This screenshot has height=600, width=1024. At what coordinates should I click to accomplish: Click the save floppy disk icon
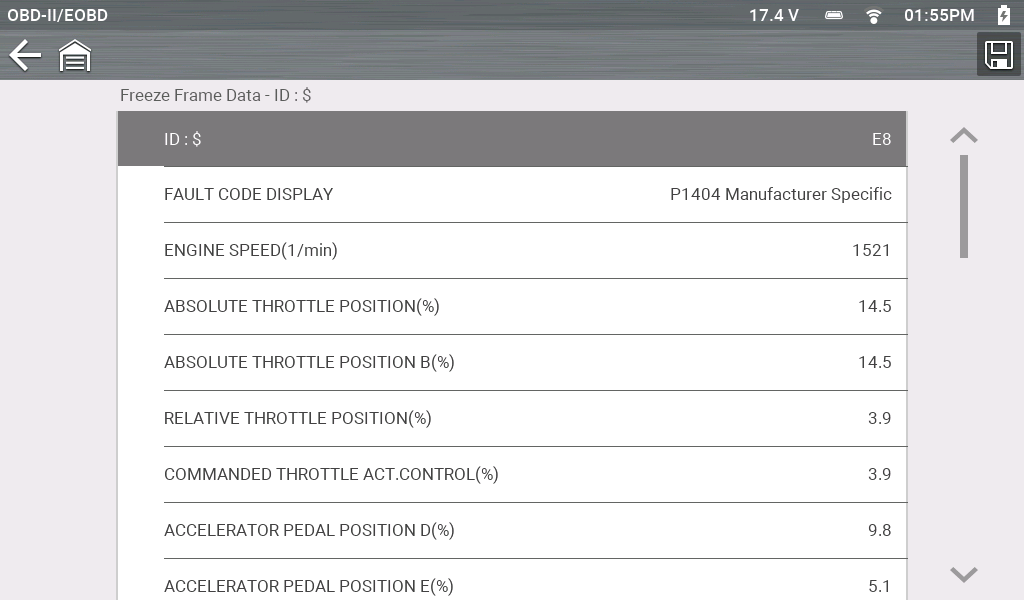(x=999, y=55)
